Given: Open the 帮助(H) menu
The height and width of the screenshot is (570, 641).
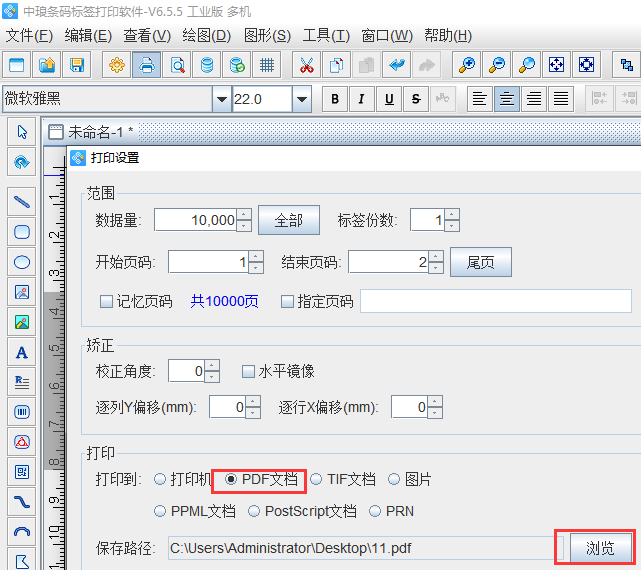Looking at the screenshot, I should [x=448, y=36].
